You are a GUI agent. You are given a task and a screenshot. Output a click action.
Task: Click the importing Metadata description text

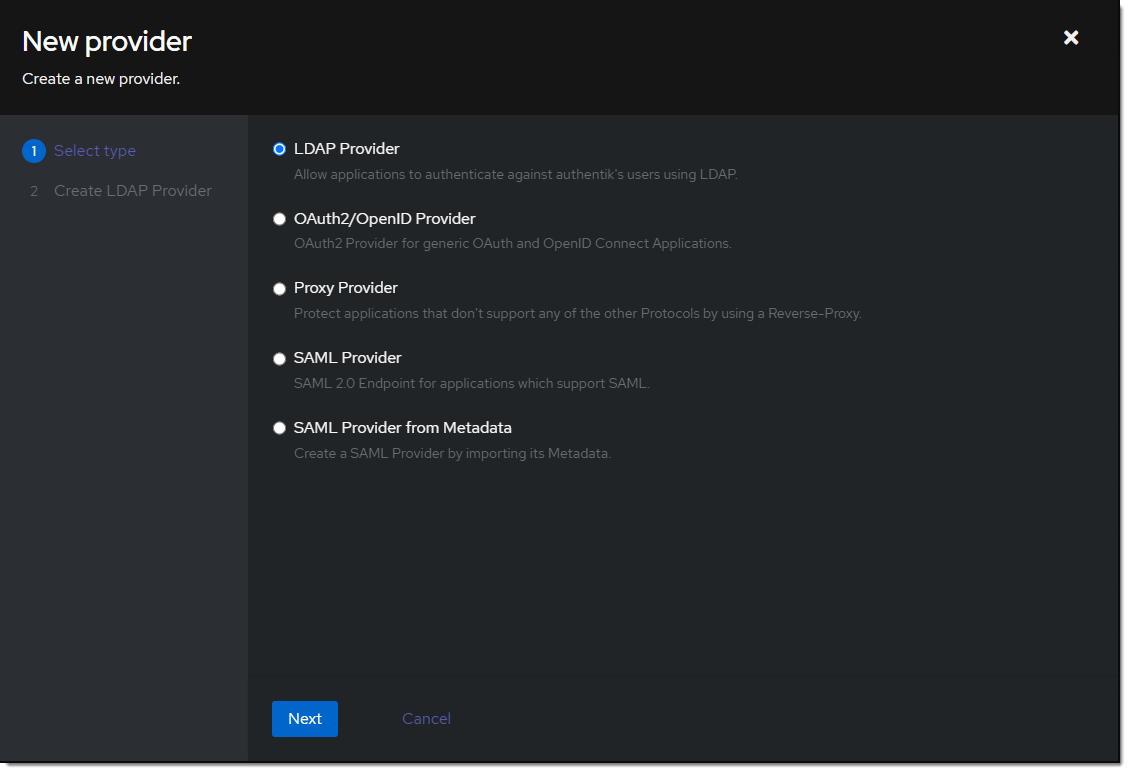point(452,453)
